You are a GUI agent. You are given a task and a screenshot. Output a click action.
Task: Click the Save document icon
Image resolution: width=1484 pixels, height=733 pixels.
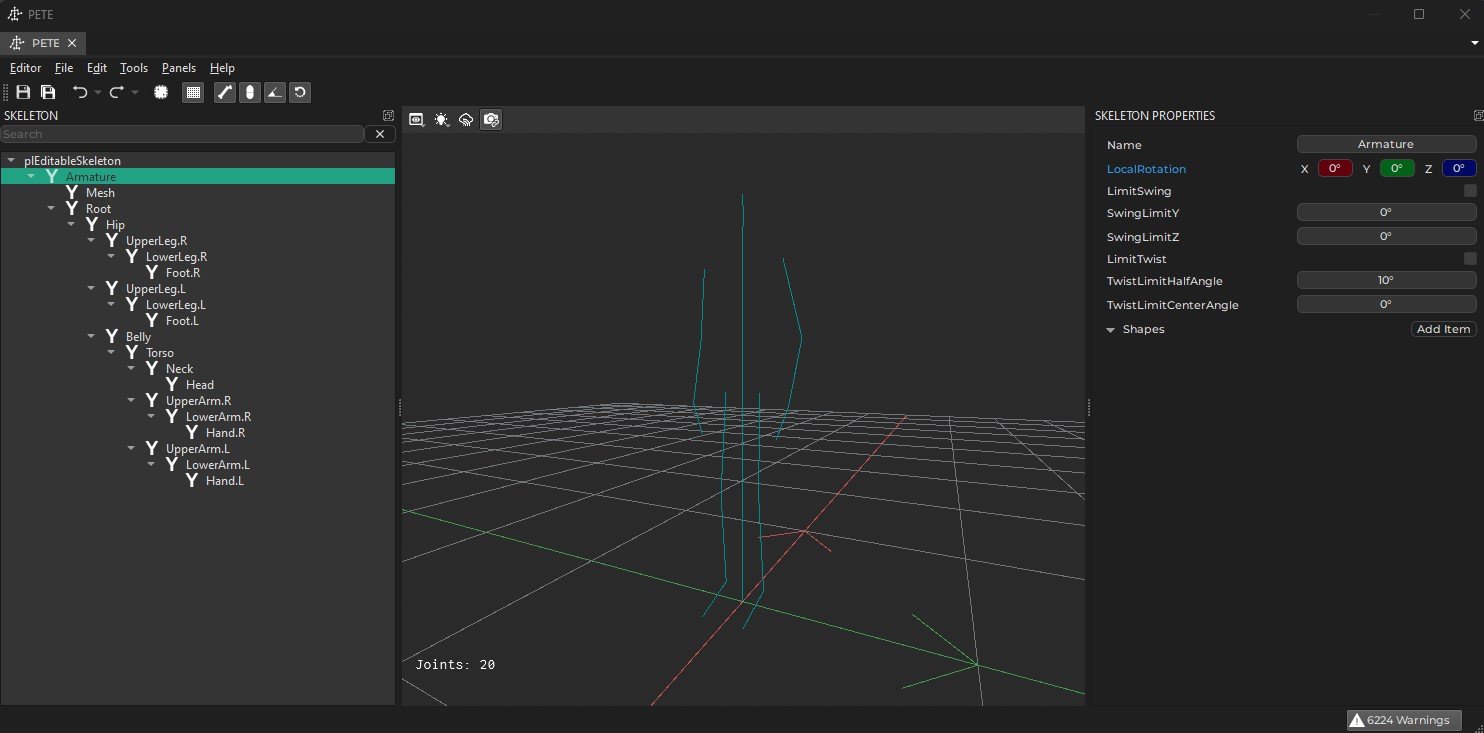coord(23,92)
